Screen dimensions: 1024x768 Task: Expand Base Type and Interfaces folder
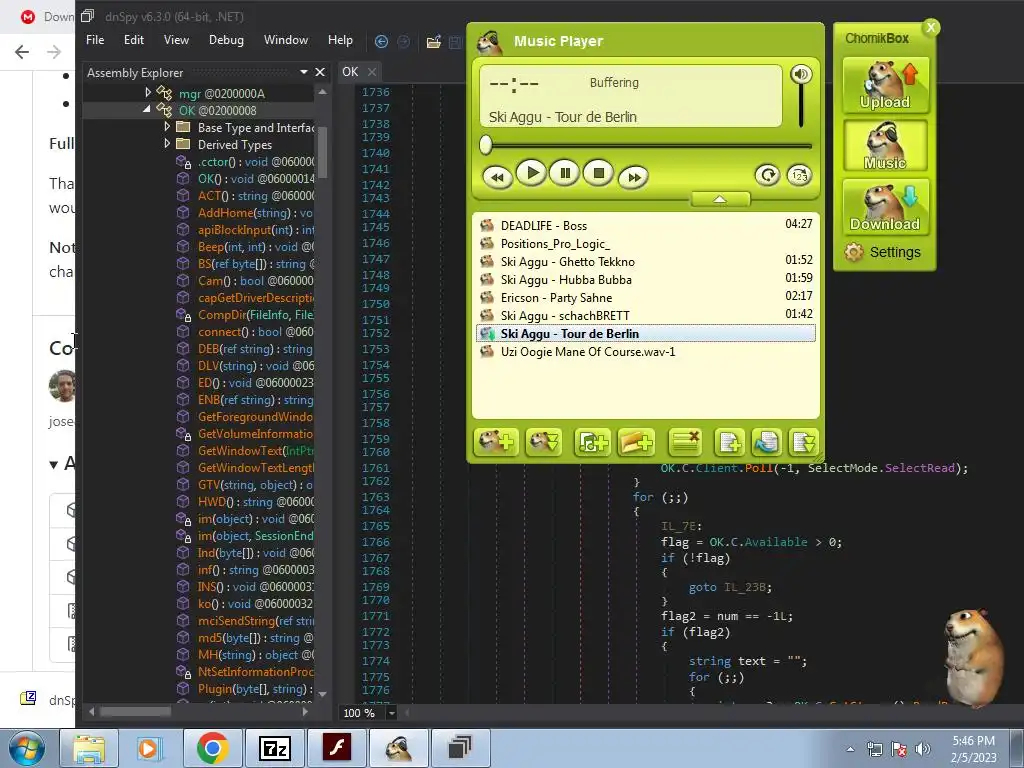(x=167, y=127)
